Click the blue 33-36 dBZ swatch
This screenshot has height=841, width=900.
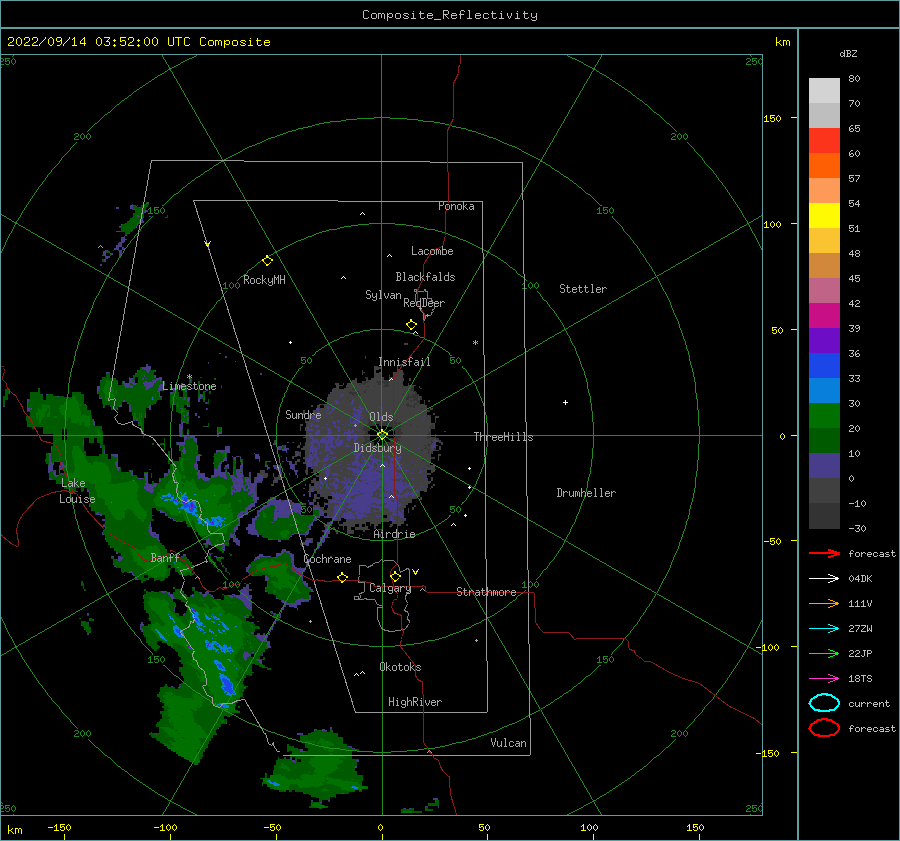tap(824, 366)
